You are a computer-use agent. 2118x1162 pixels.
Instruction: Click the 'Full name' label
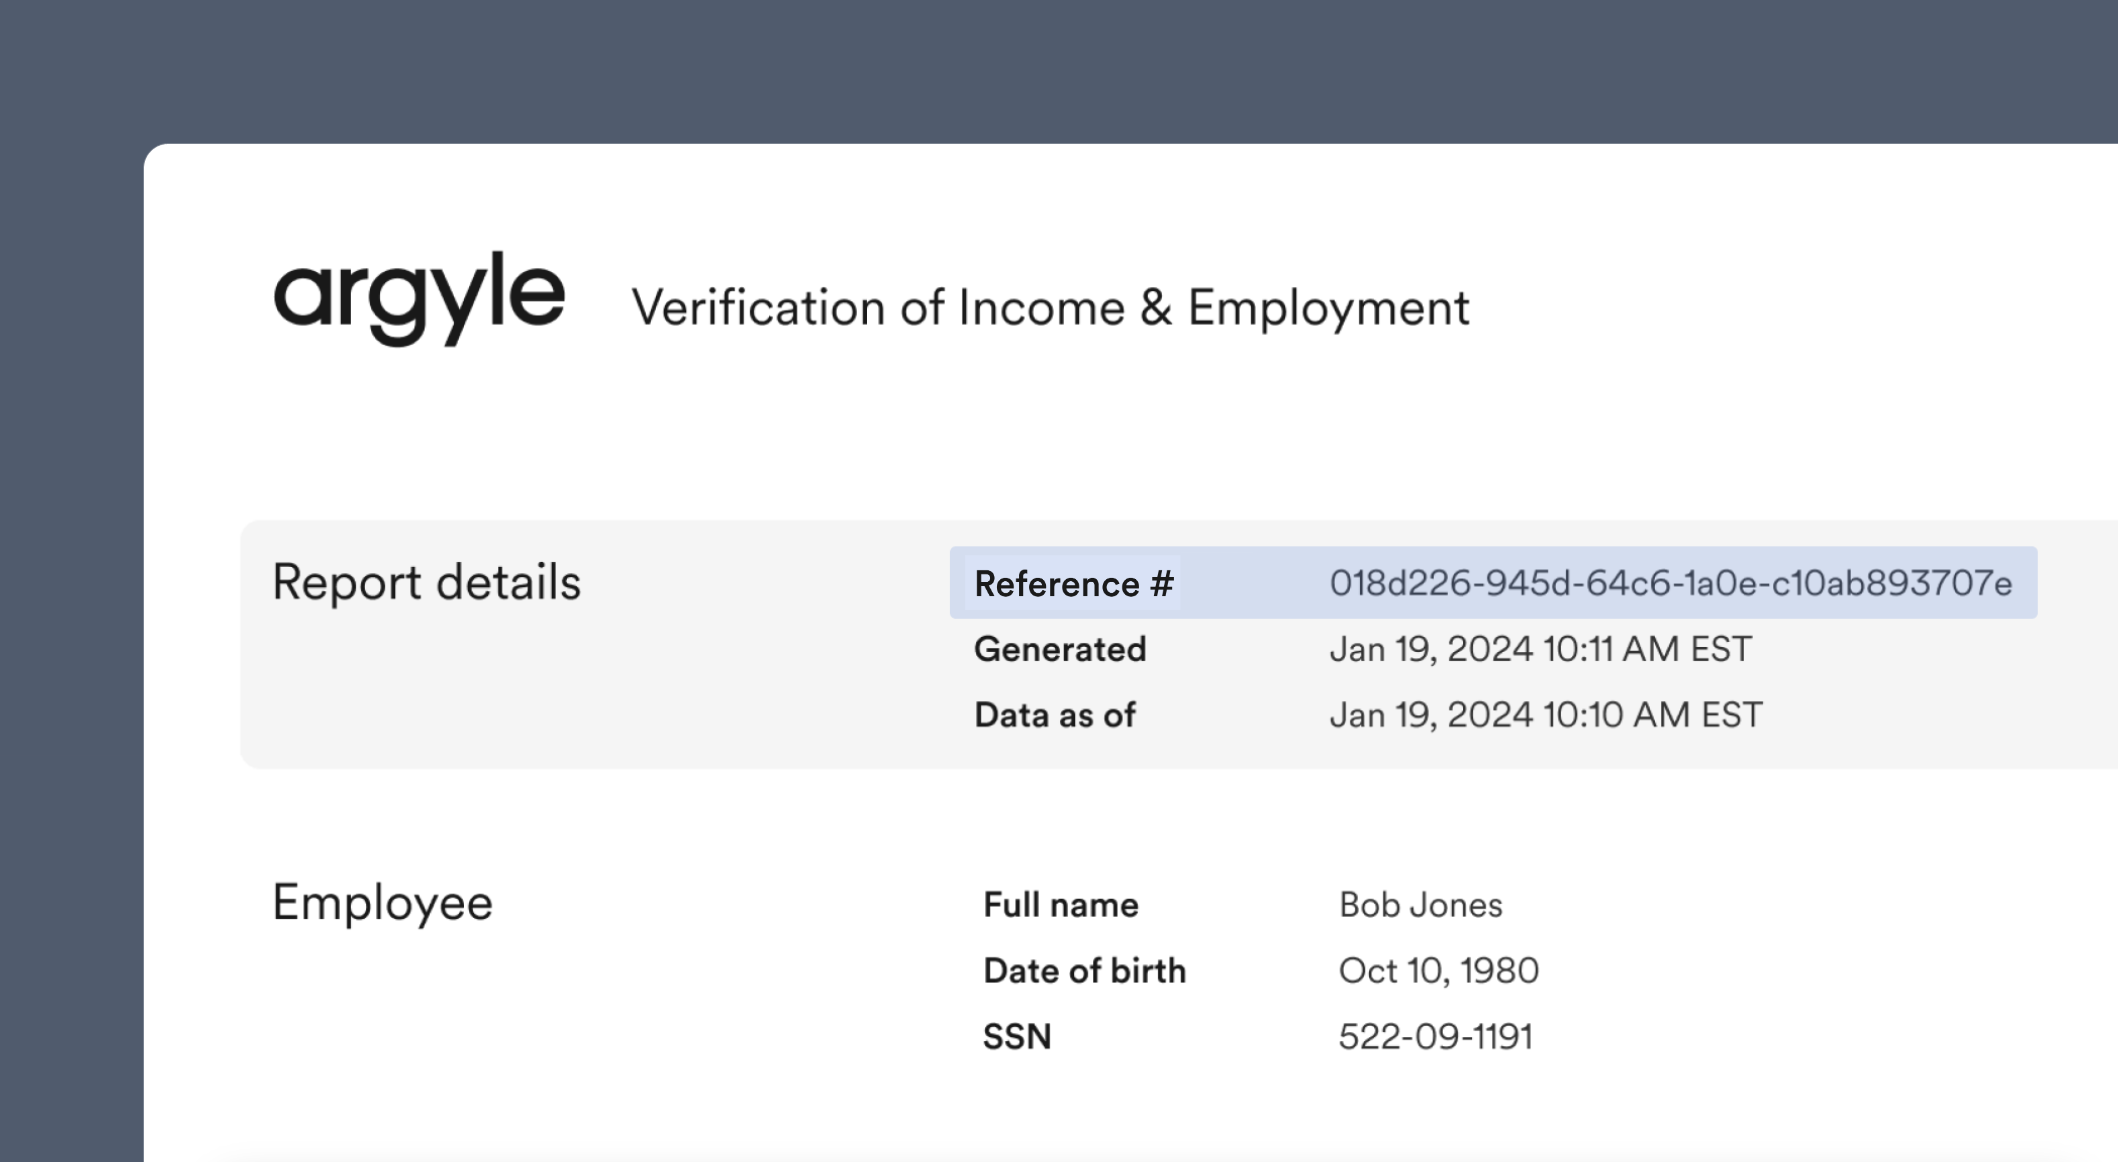coord(1061,905)
